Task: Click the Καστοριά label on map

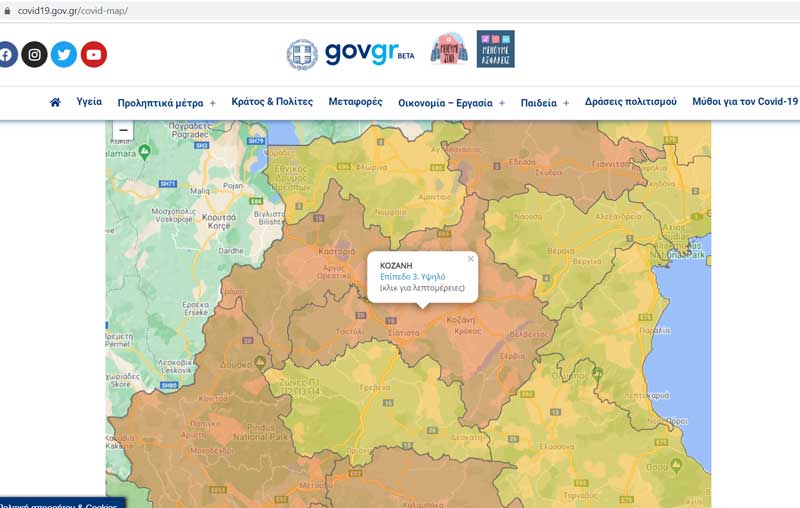Action: click(336, 251)
